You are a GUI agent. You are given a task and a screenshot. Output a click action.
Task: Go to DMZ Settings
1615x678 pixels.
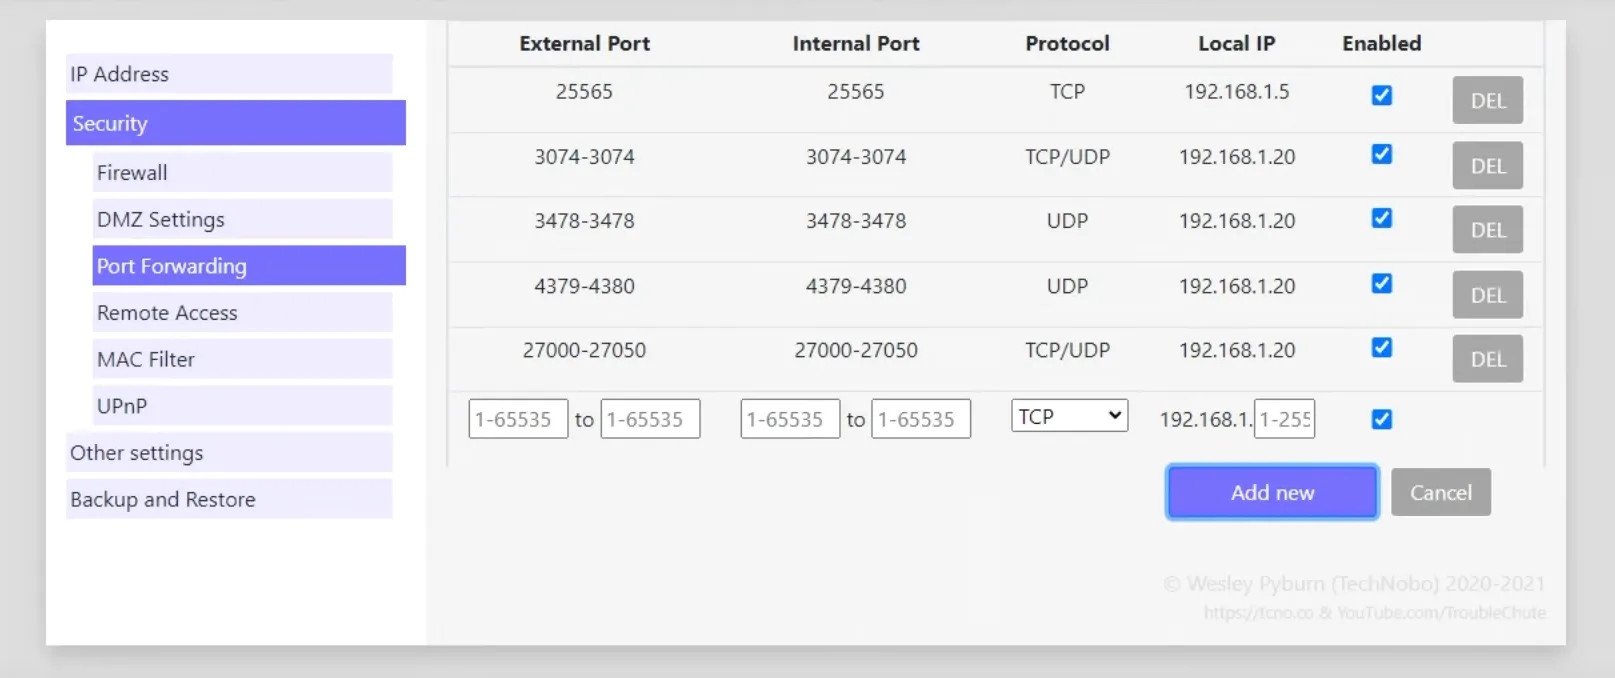pyautogui.click(x=242, y=219)
